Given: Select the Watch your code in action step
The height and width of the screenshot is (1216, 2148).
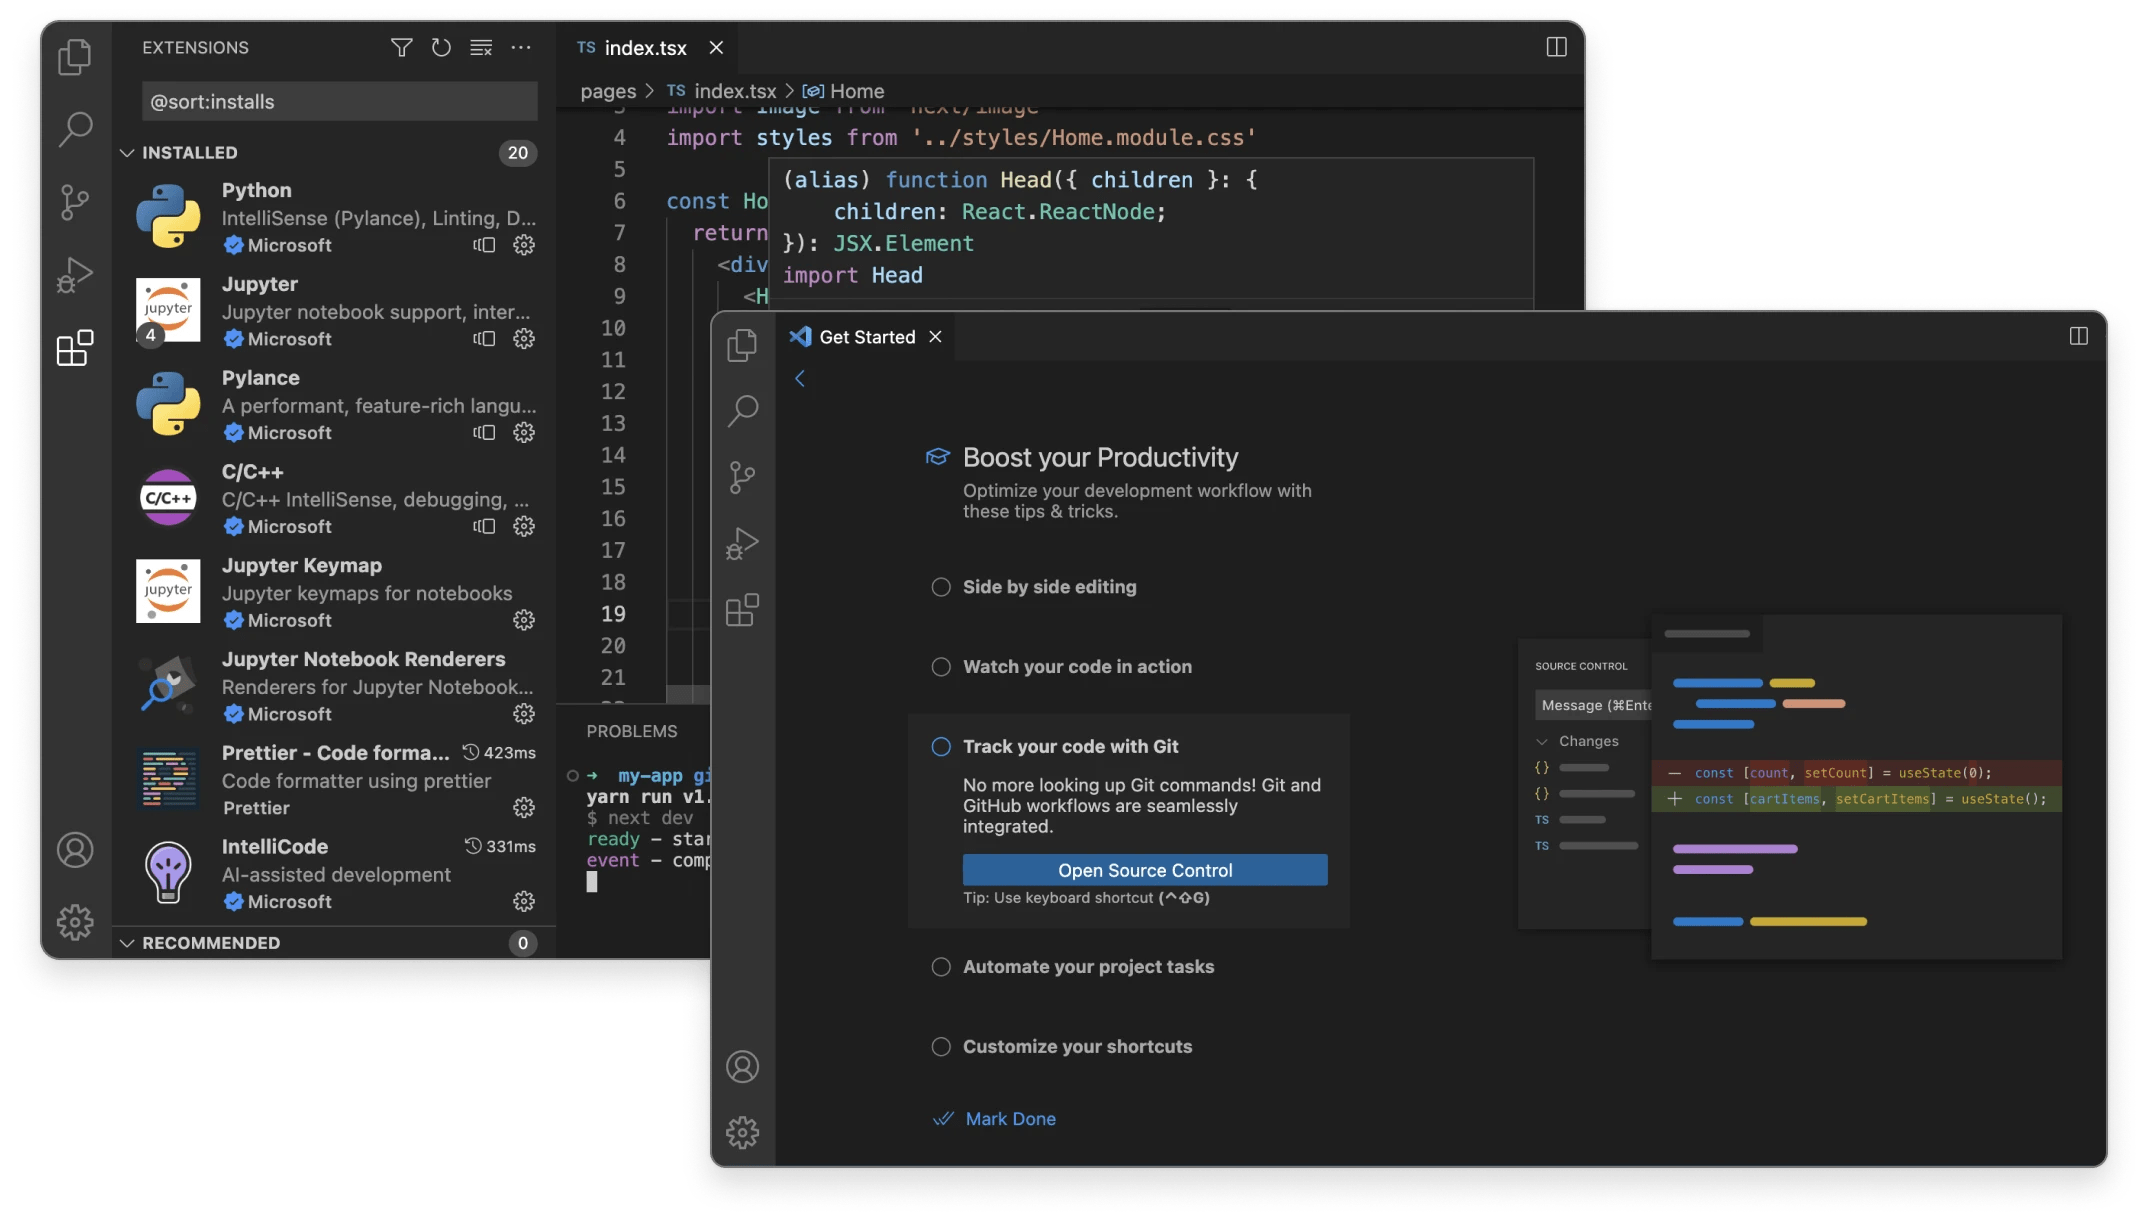Looking at the screenshot, I should 1076,667.
